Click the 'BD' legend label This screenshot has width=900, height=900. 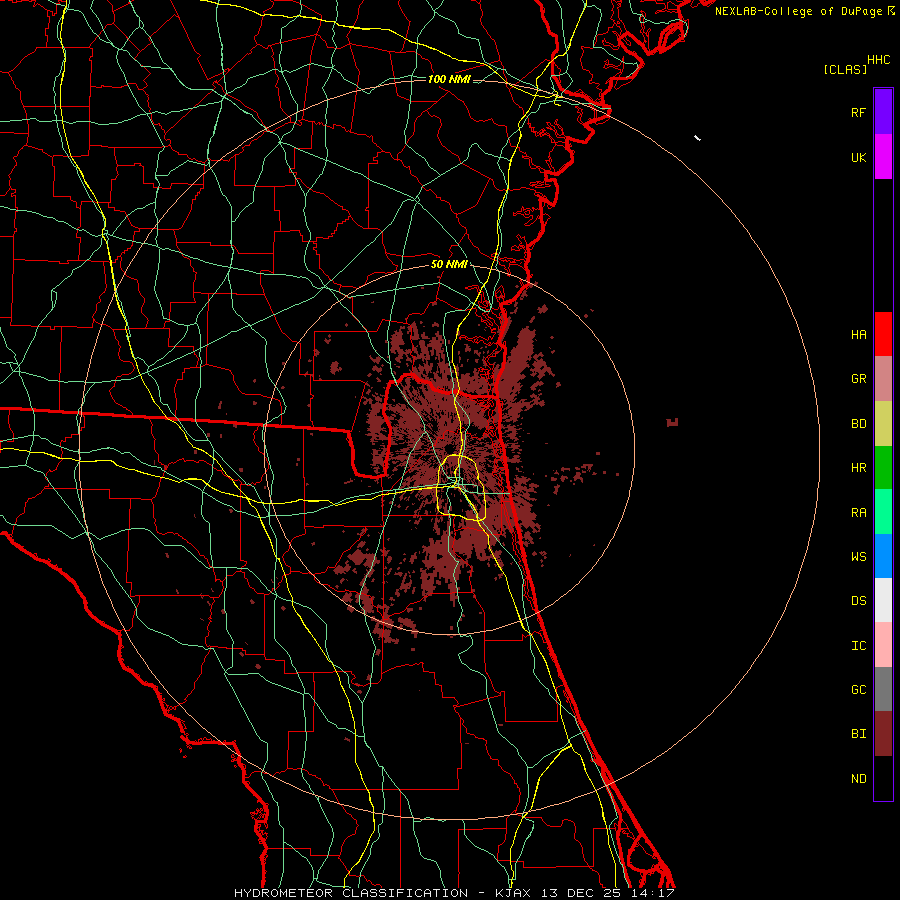[858, 424]
